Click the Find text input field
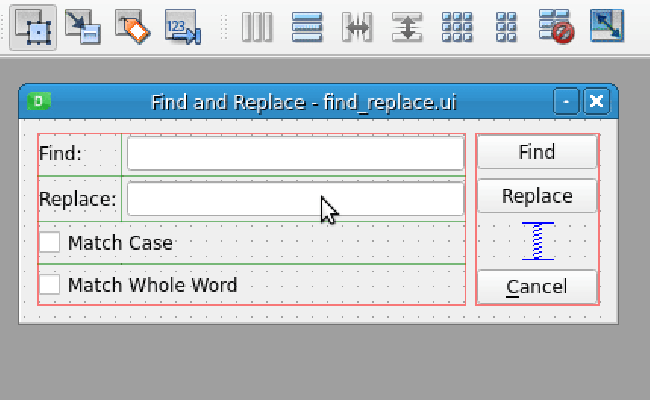The width and height of the screenshot is (650, 400). pyautogui.click(x=295, y=153)
